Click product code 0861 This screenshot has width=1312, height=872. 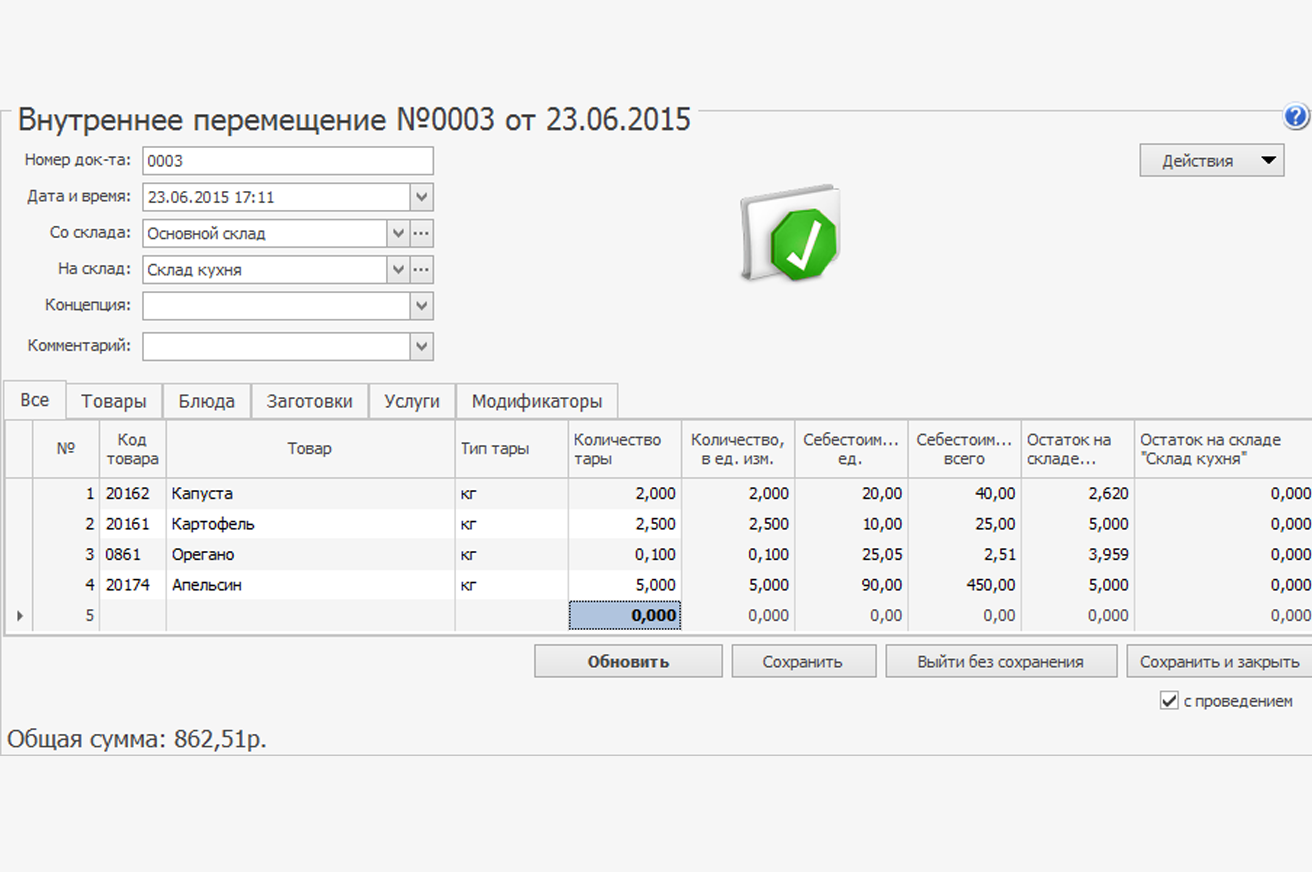pos(133,554)
